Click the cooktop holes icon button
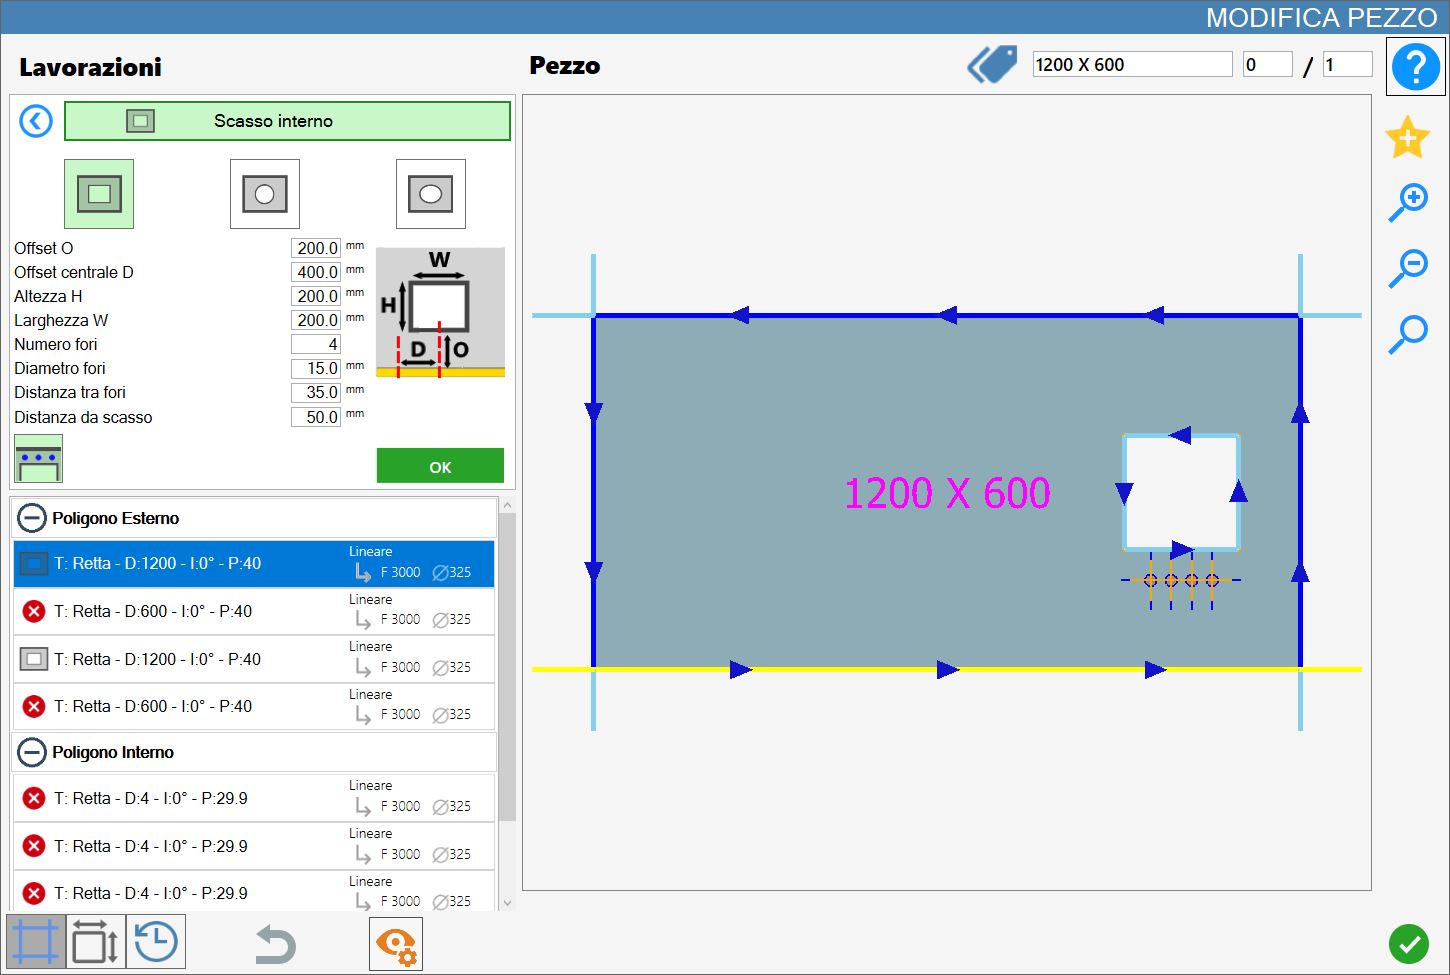1450x975 pixels. [x=38, y=459]
